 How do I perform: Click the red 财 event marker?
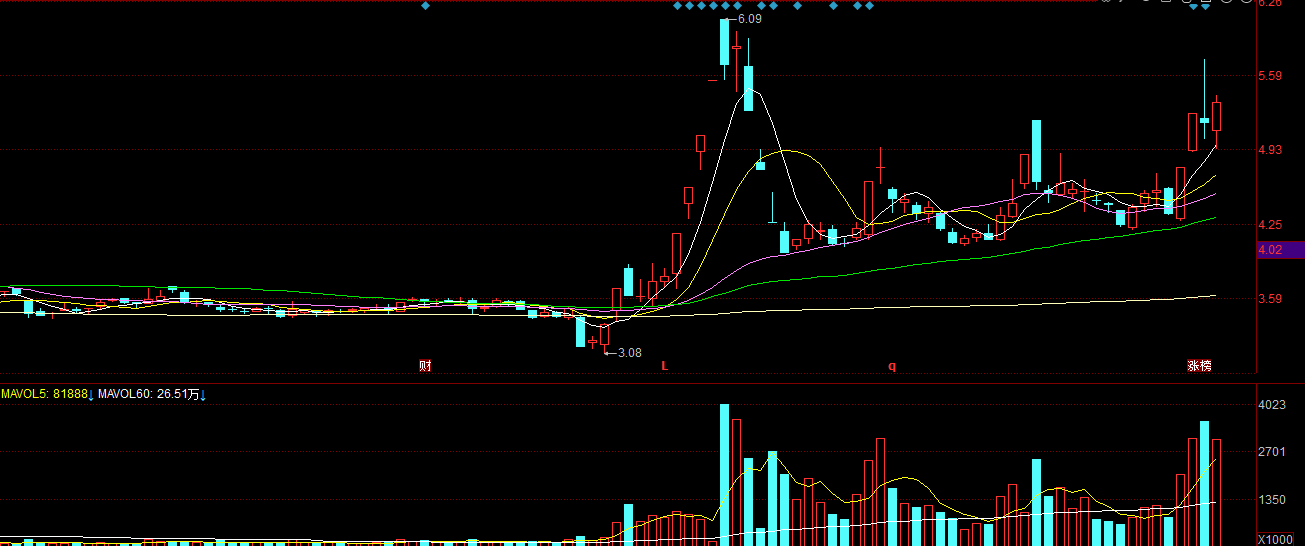pyautogui.click(x=425, y=366)
